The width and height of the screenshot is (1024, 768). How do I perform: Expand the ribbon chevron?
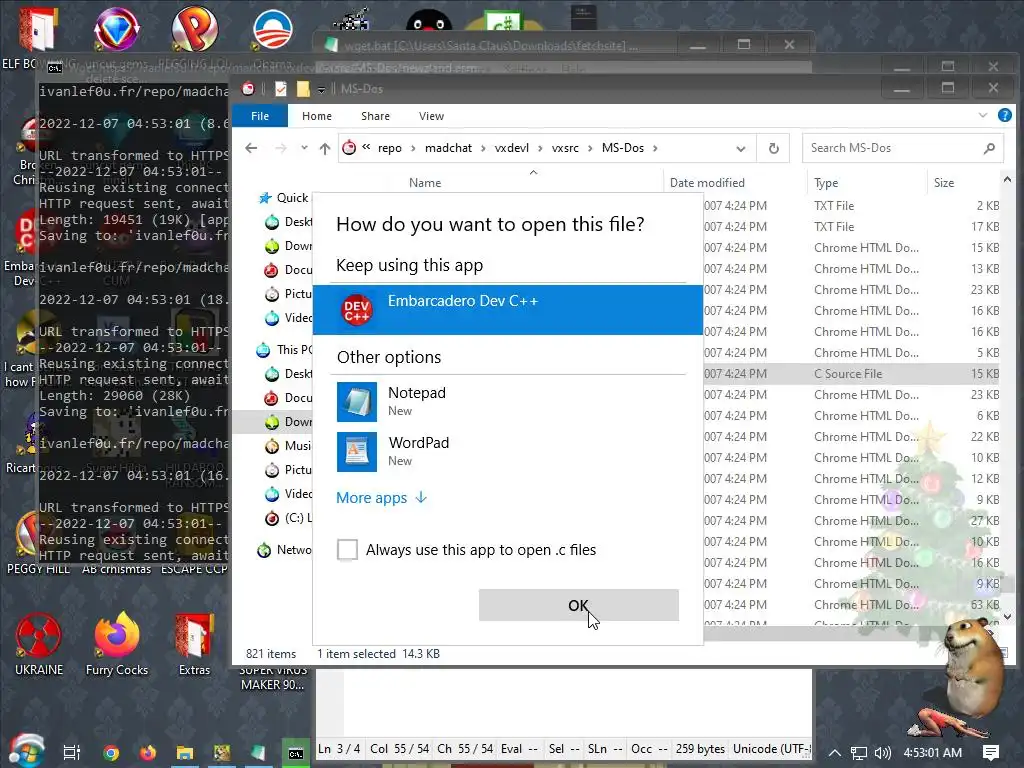point(983,116)
